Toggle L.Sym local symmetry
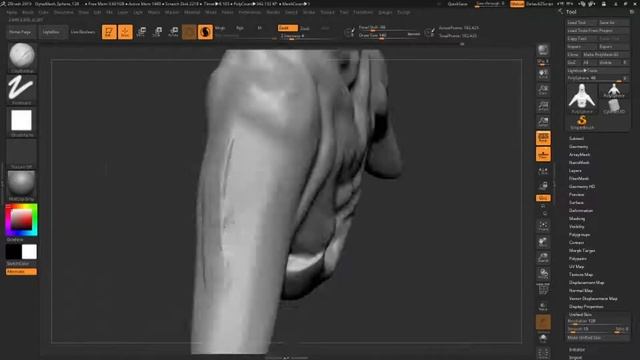This screenshot has height=360, width=640. [x=543, y=171]
